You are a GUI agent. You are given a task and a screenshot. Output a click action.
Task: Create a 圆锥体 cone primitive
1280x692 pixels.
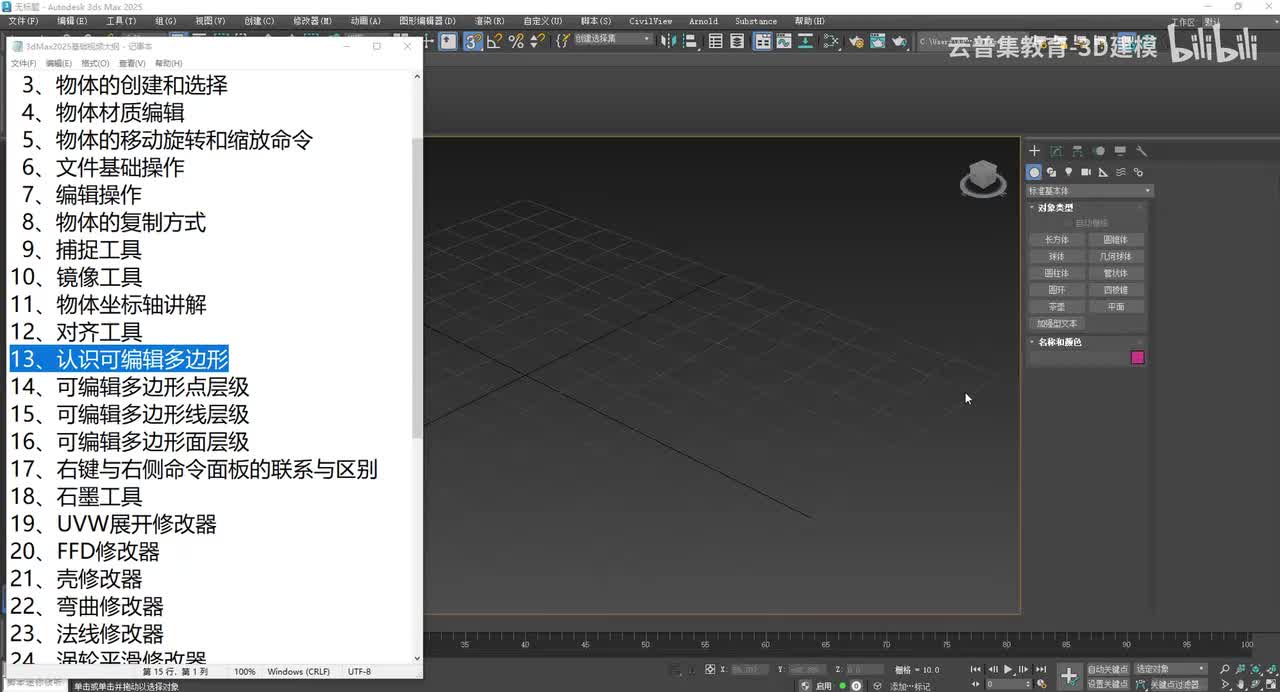point(1116,240)
